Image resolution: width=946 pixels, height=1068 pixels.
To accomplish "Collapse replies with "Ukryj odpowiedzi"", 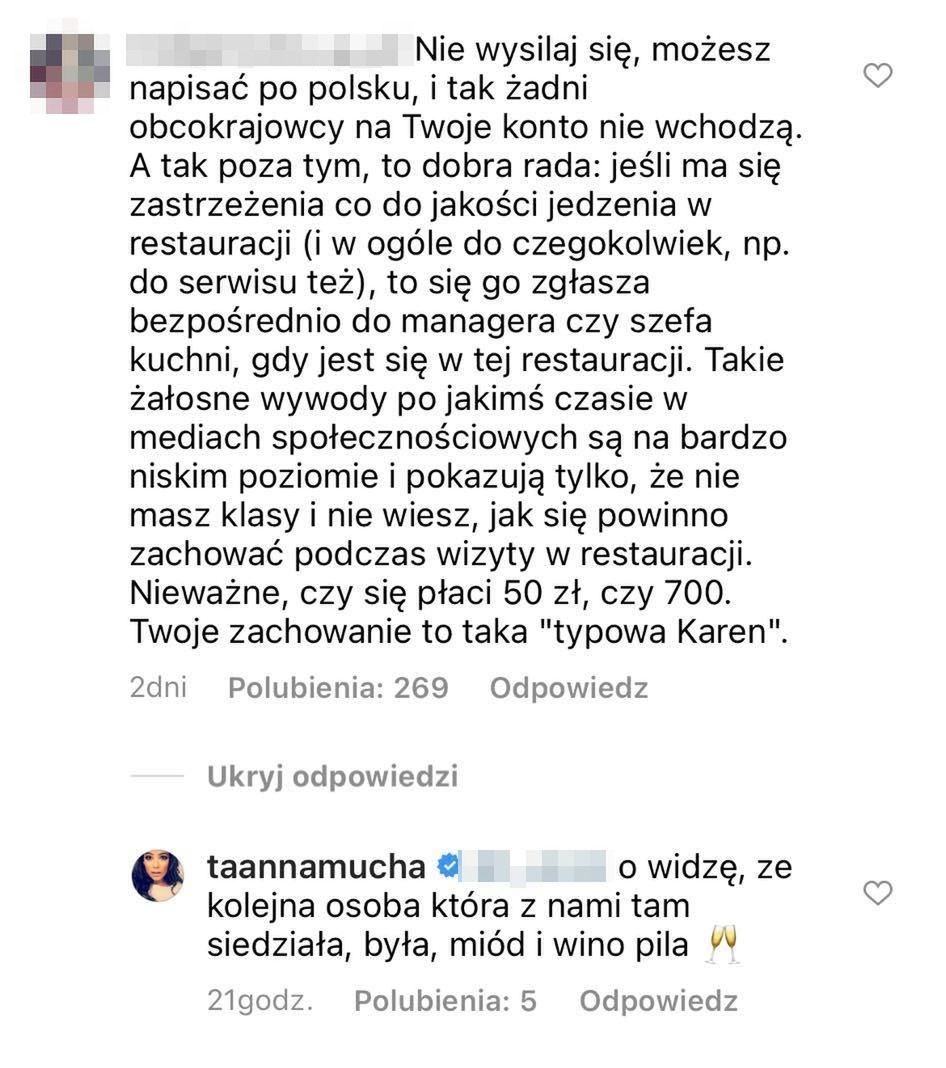I will tap(332, 777).
